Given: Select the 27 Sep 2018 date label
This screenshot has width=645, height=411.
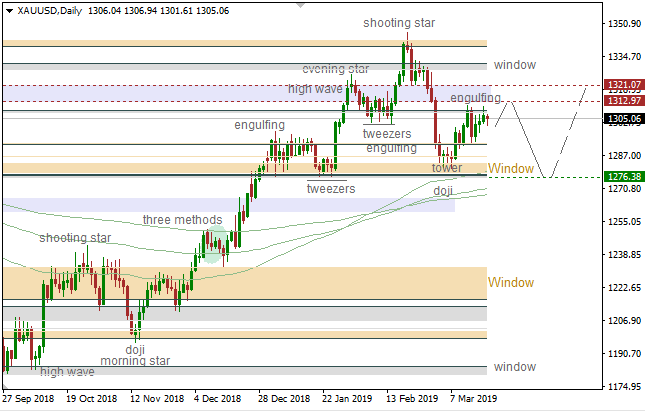Looking at the screenshot, I should (x=29, y=397).
